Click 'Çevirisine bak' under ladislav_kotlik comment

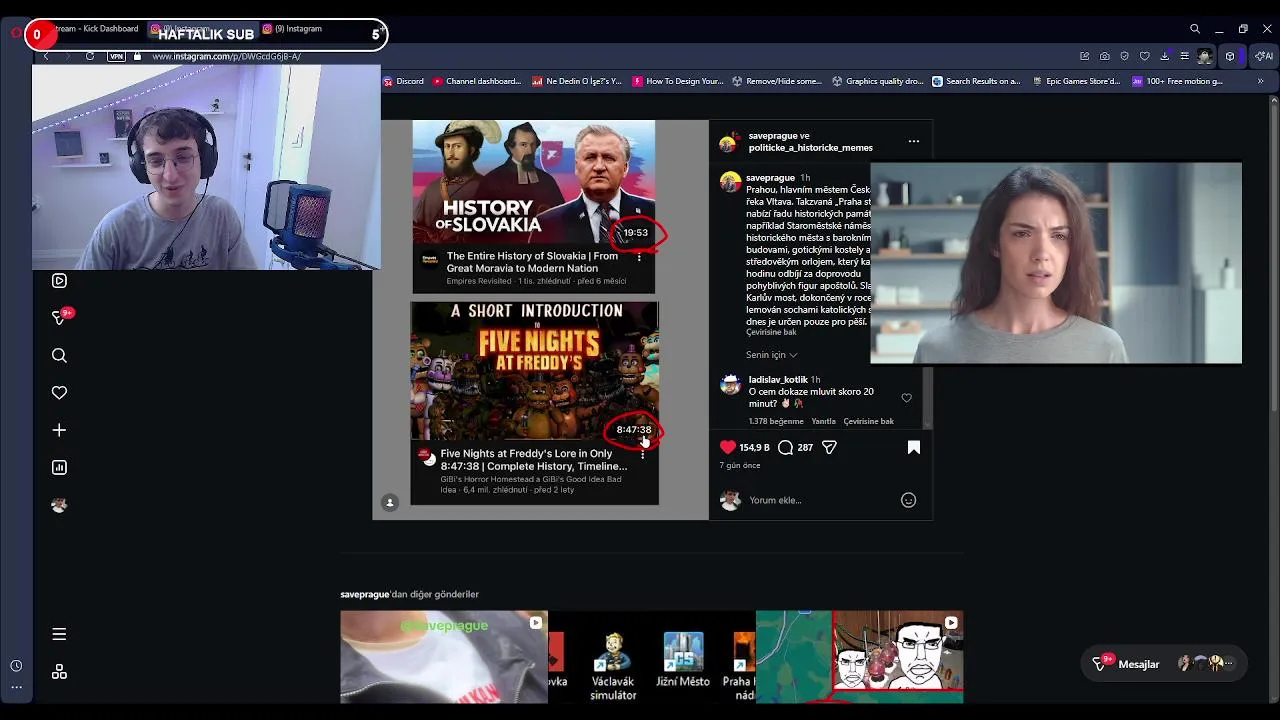(x=868, y=422)
